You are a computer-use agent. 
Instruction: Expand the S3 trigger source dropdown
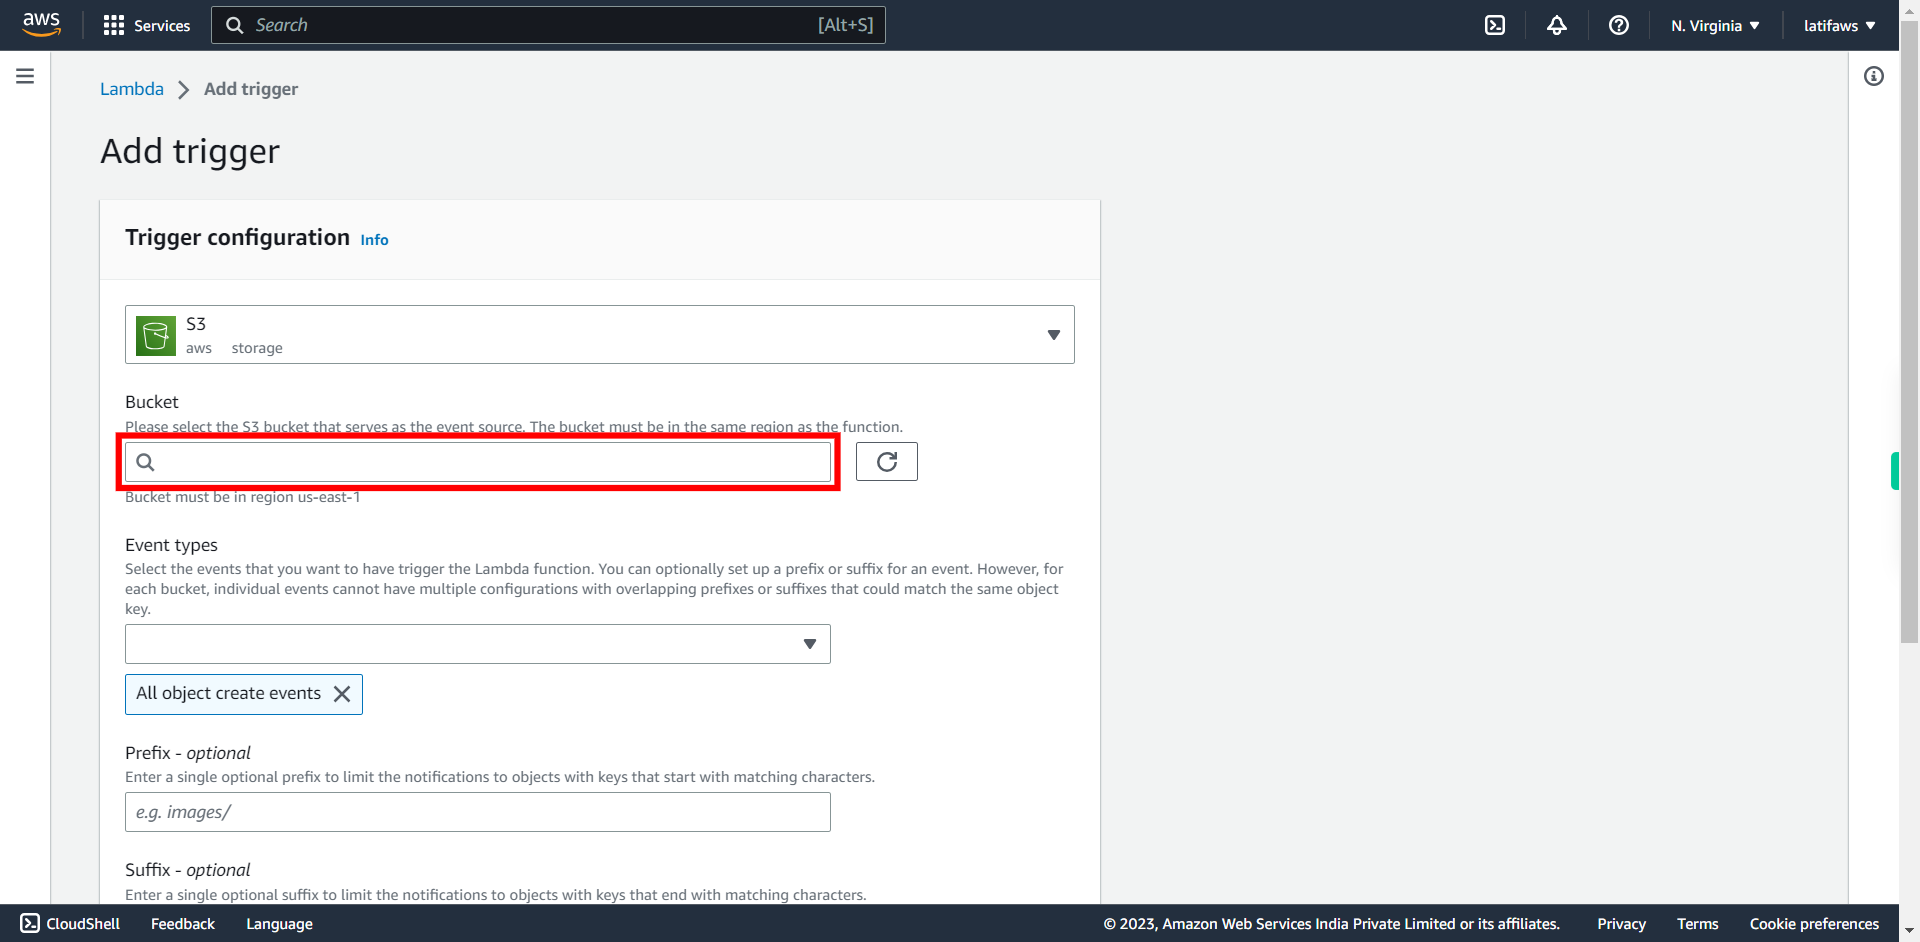(x=600, y=334)
